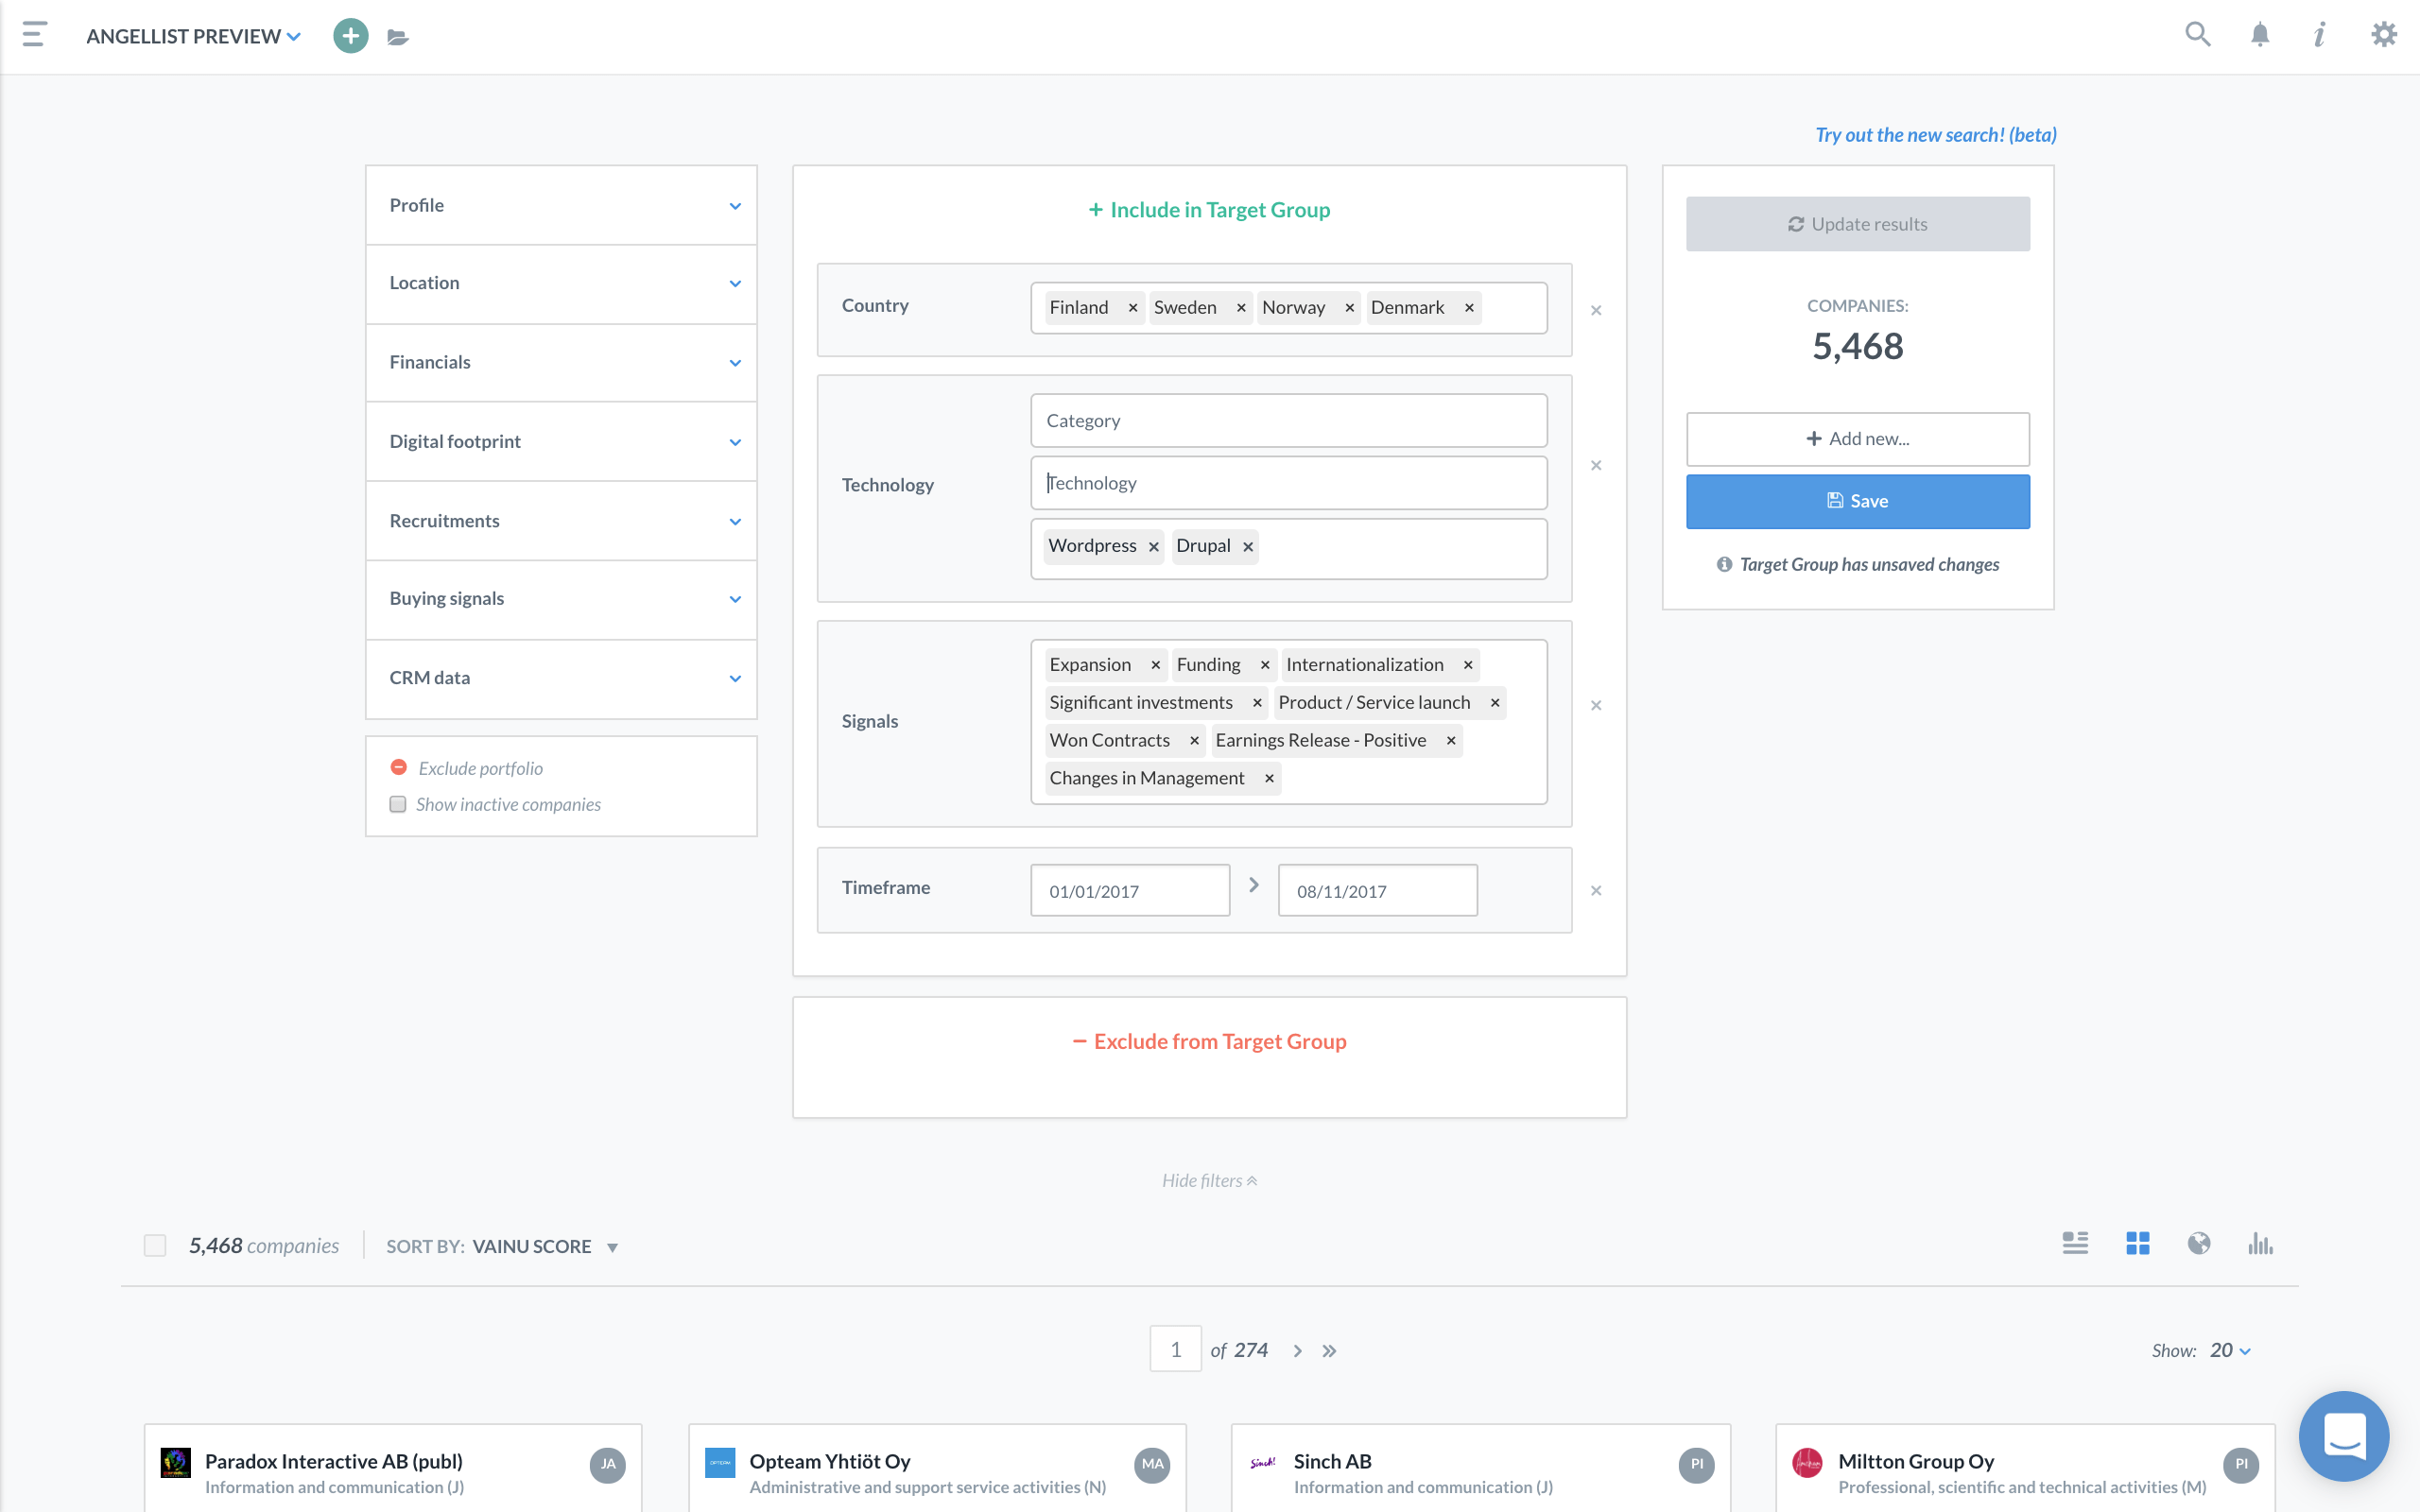Change the Show 20 per page dropdown
2420x1512 pixels.
pos(2229,1350)
